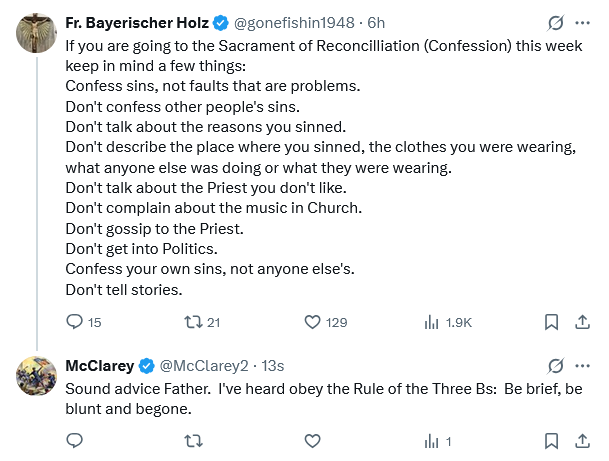The image size is (609, 461).
Task: Open more options menu on Fr. Bayerischer's post
Action: coord(583,22)
